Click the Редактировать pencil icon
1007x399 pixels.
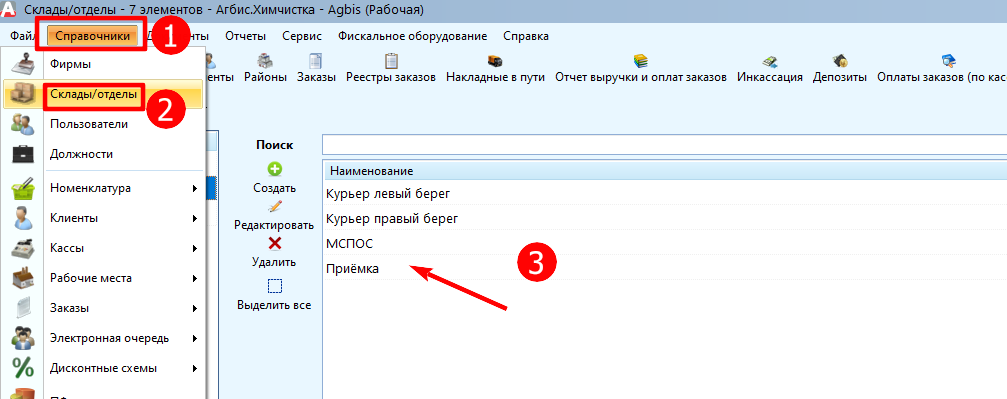click(274, 207)
